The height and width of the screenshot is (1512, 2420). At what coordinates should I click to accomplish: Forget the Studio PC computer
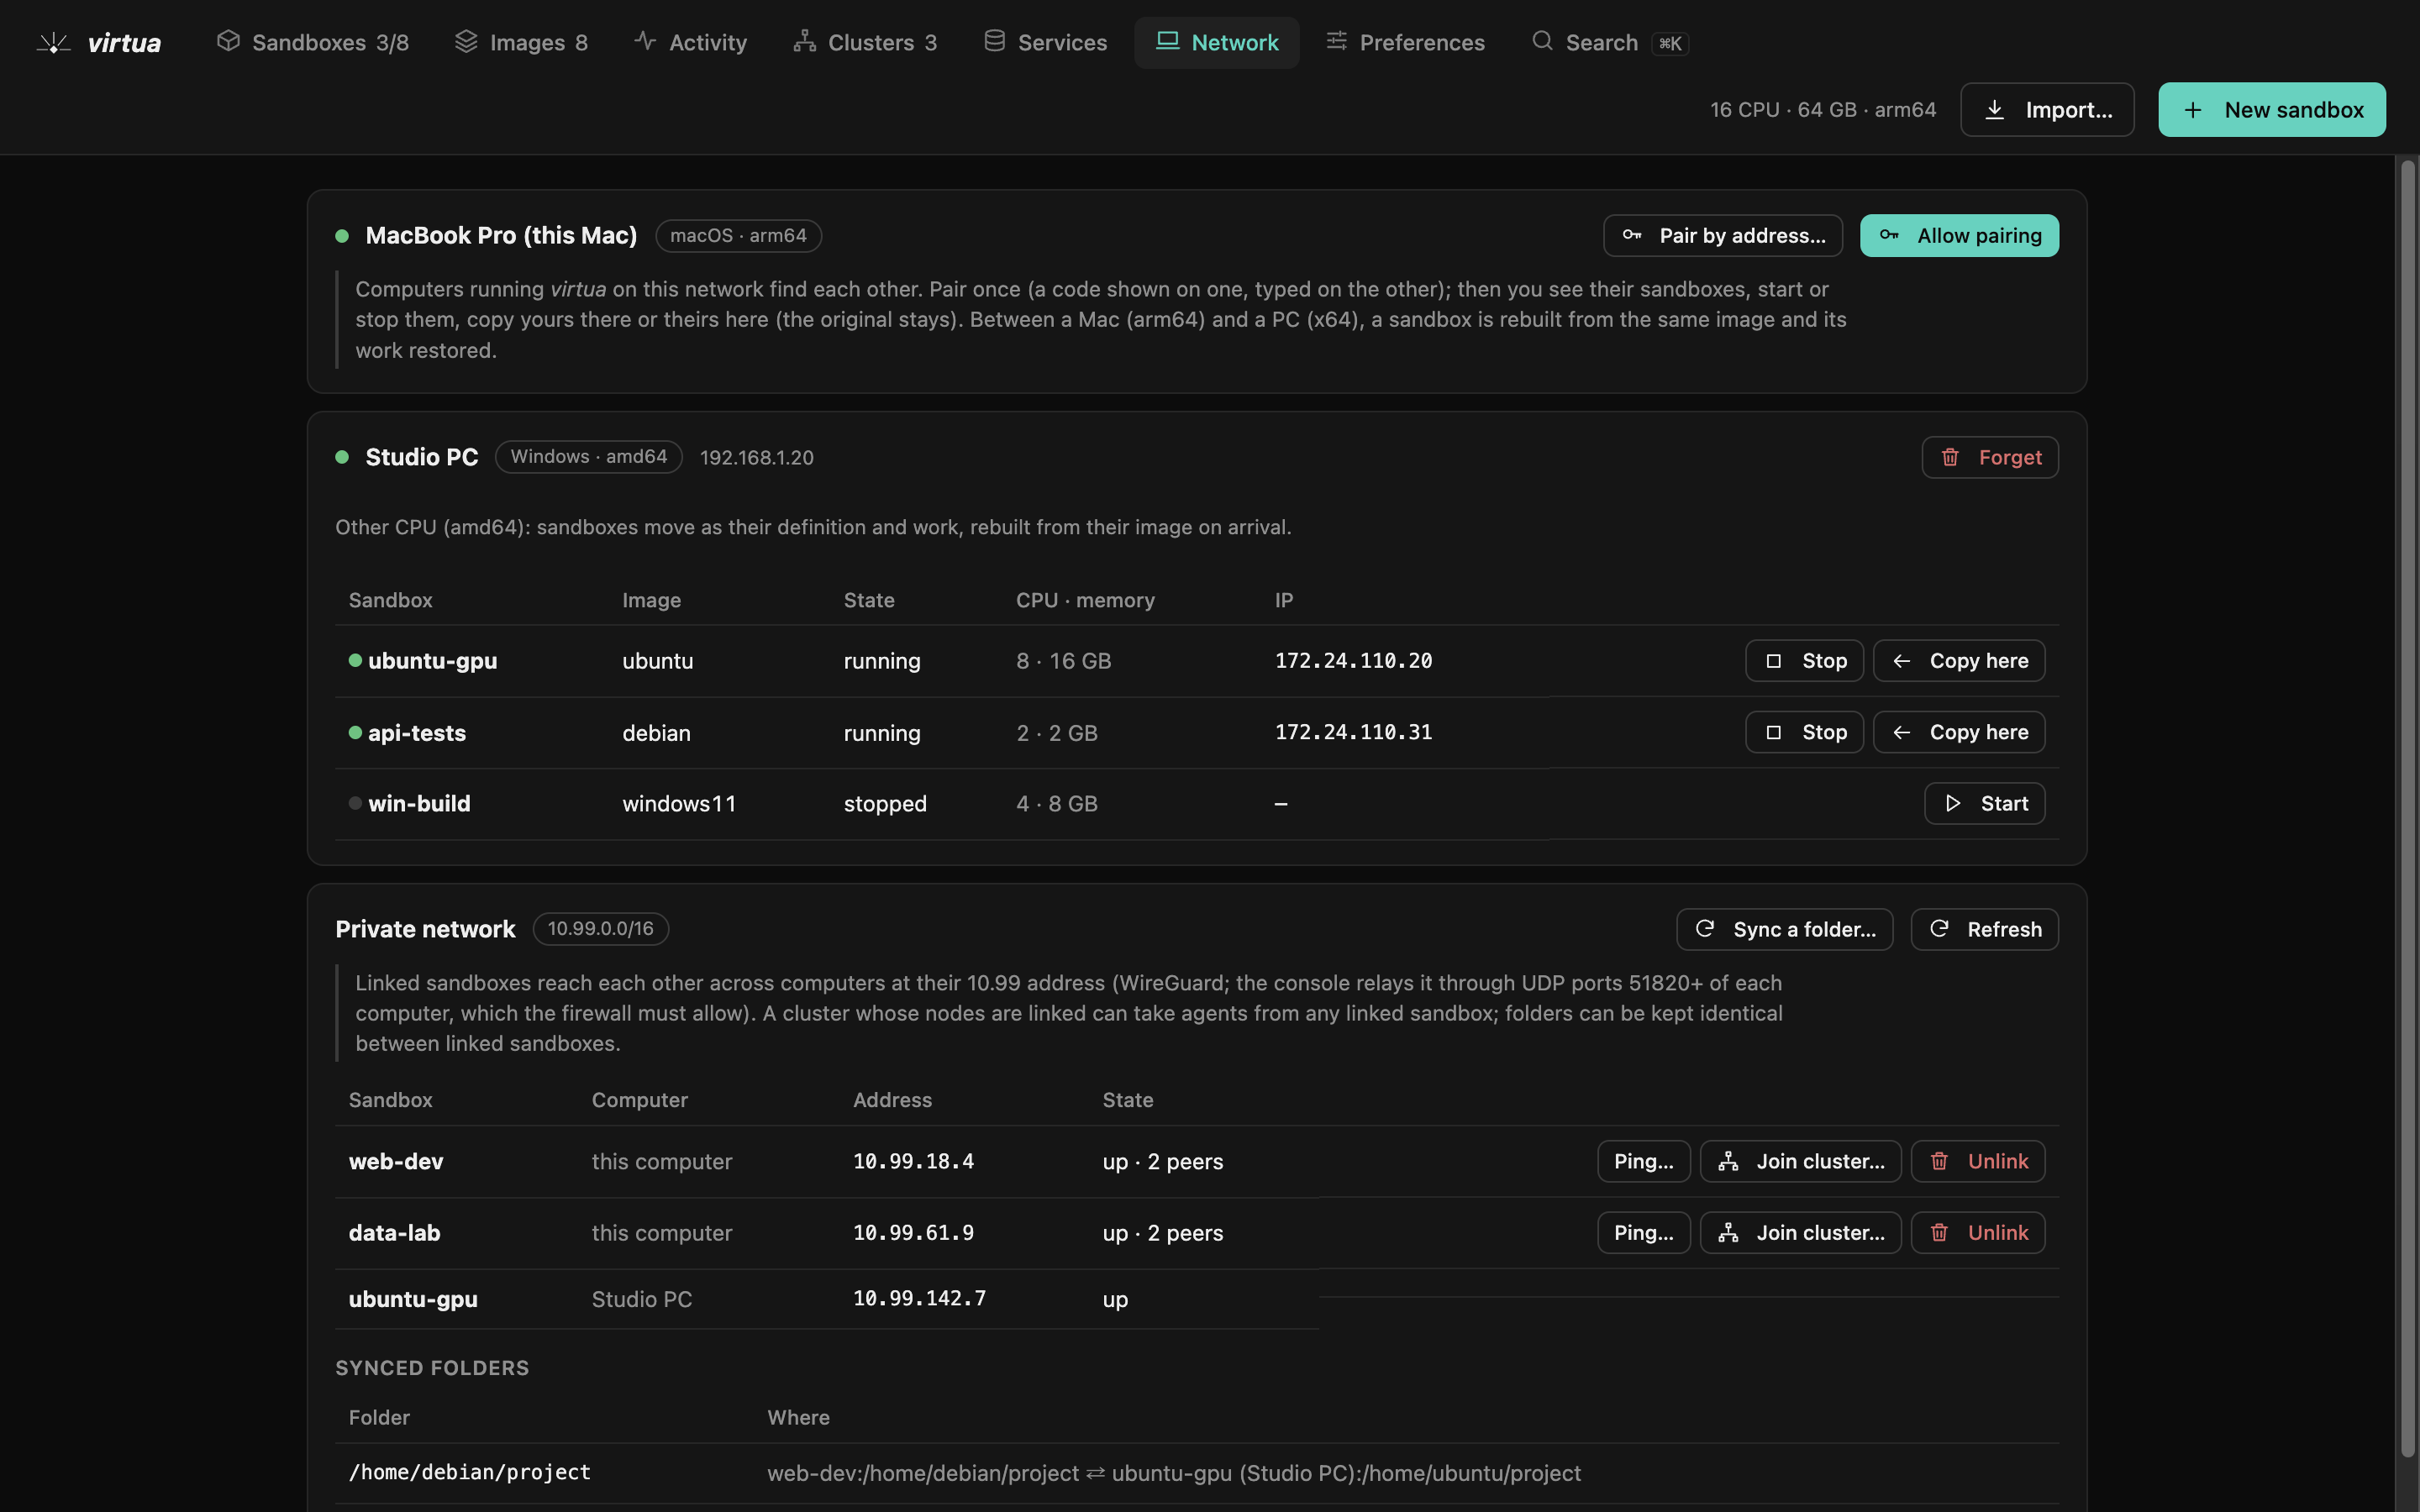1989,458
